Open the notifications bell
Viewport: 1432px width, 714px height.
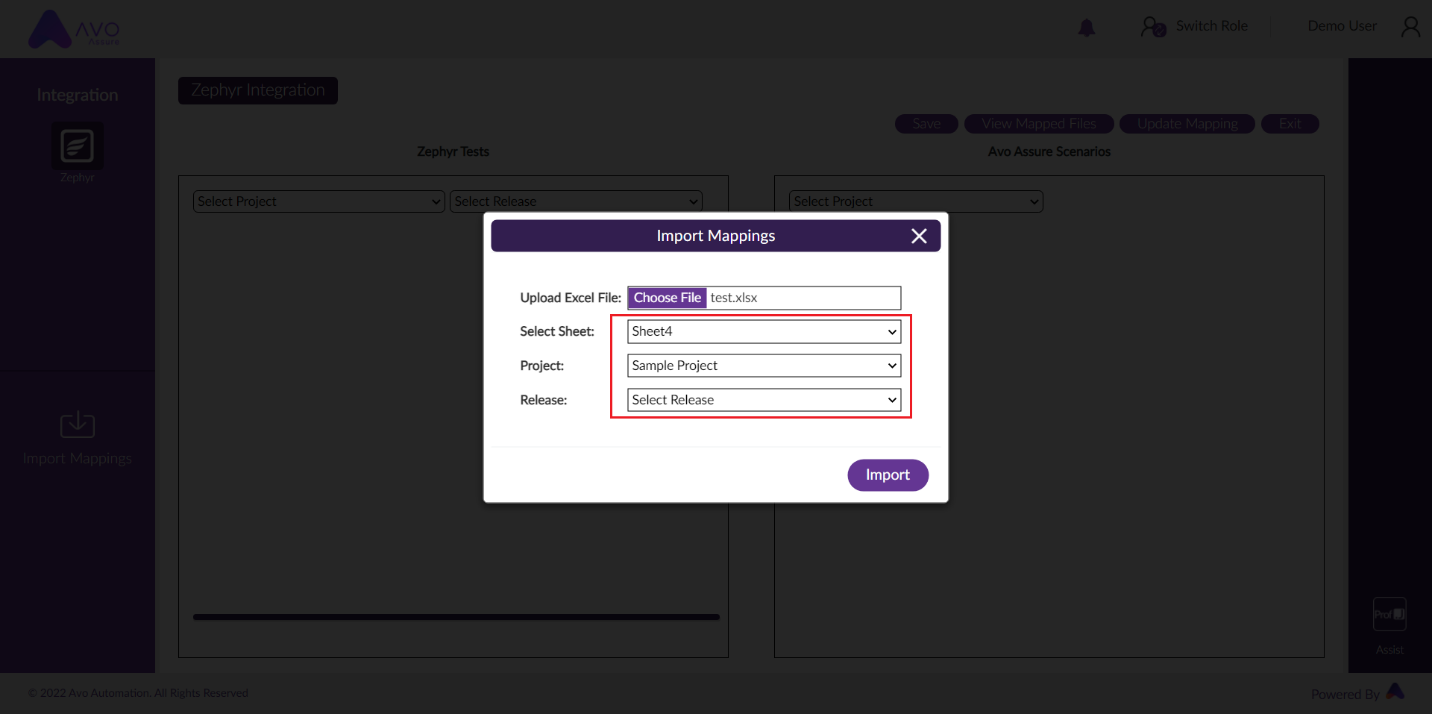(x=1087, y=28)
